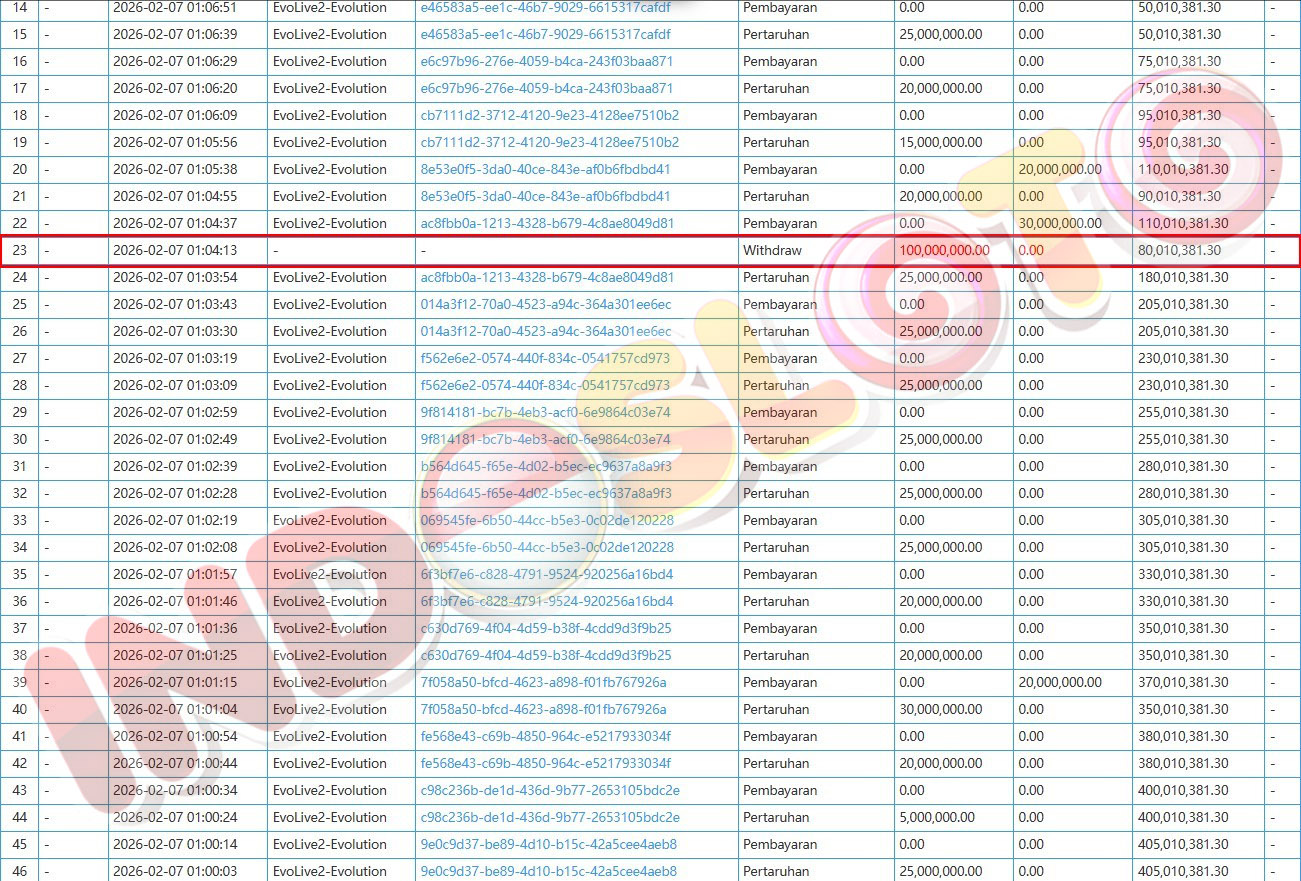Screen dimensions: 1301x881
Task: Open the 8e53e0f5 link in Pembayaran row 20
Action: click(545, 169)
